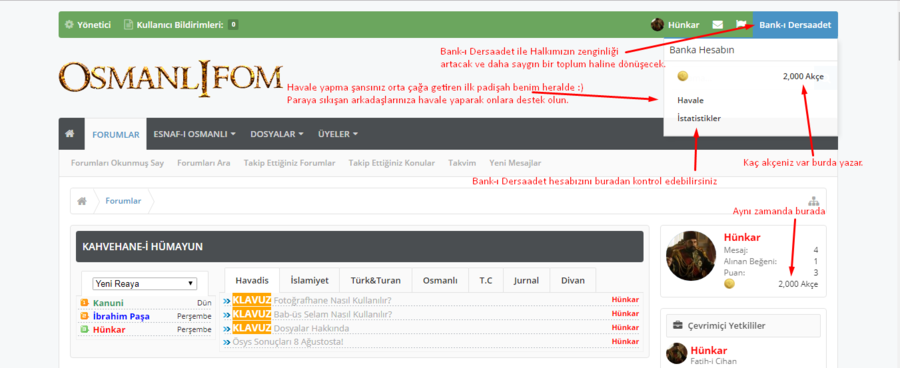Click the orange icon beside İbrahim Paşa

pyautogui.click(x=84, y=316)
